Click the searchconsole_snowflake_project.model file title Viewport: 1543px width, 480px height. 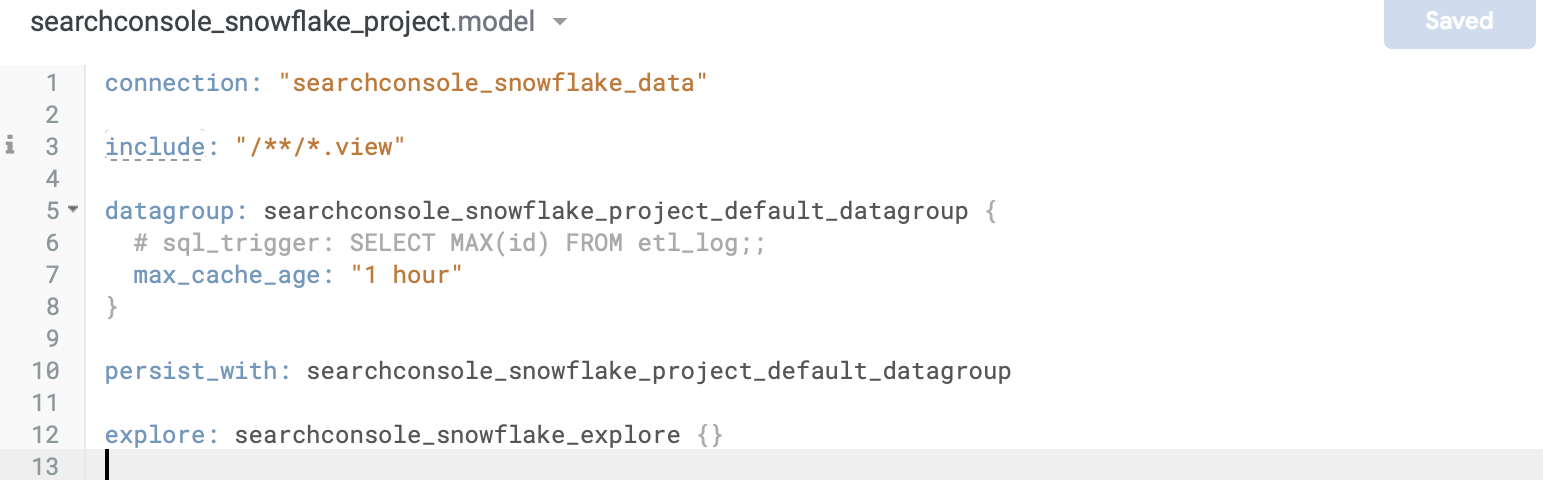click(283, 21)
